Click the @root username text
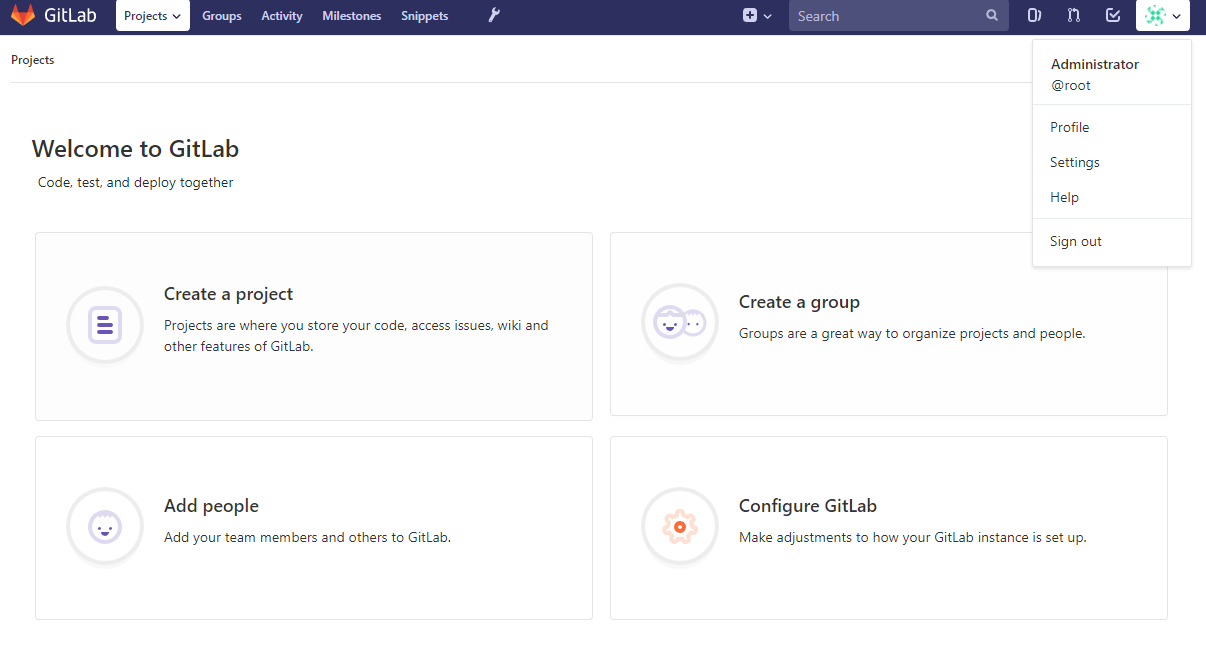Image resolution: width=1206 pixels, height=647 pixels. point(1071,85)
